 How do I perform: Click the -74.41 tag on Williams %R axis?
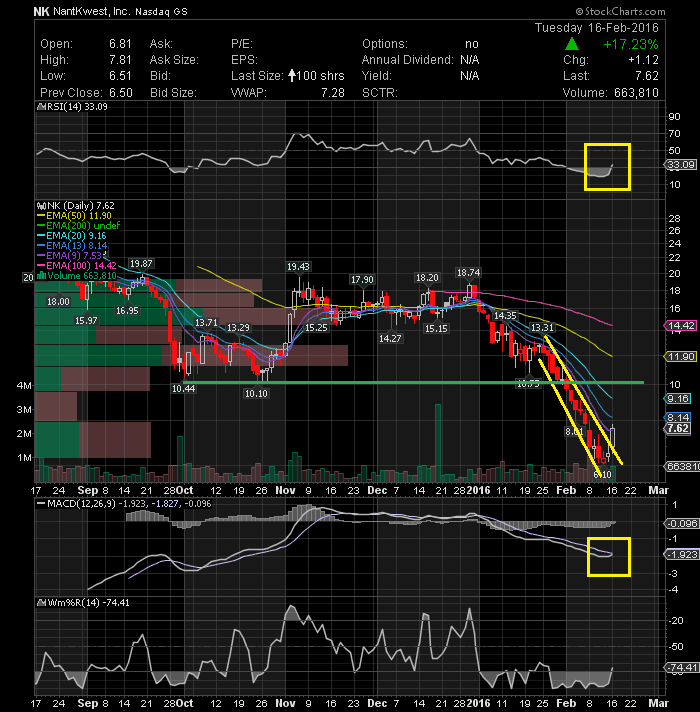681,668
